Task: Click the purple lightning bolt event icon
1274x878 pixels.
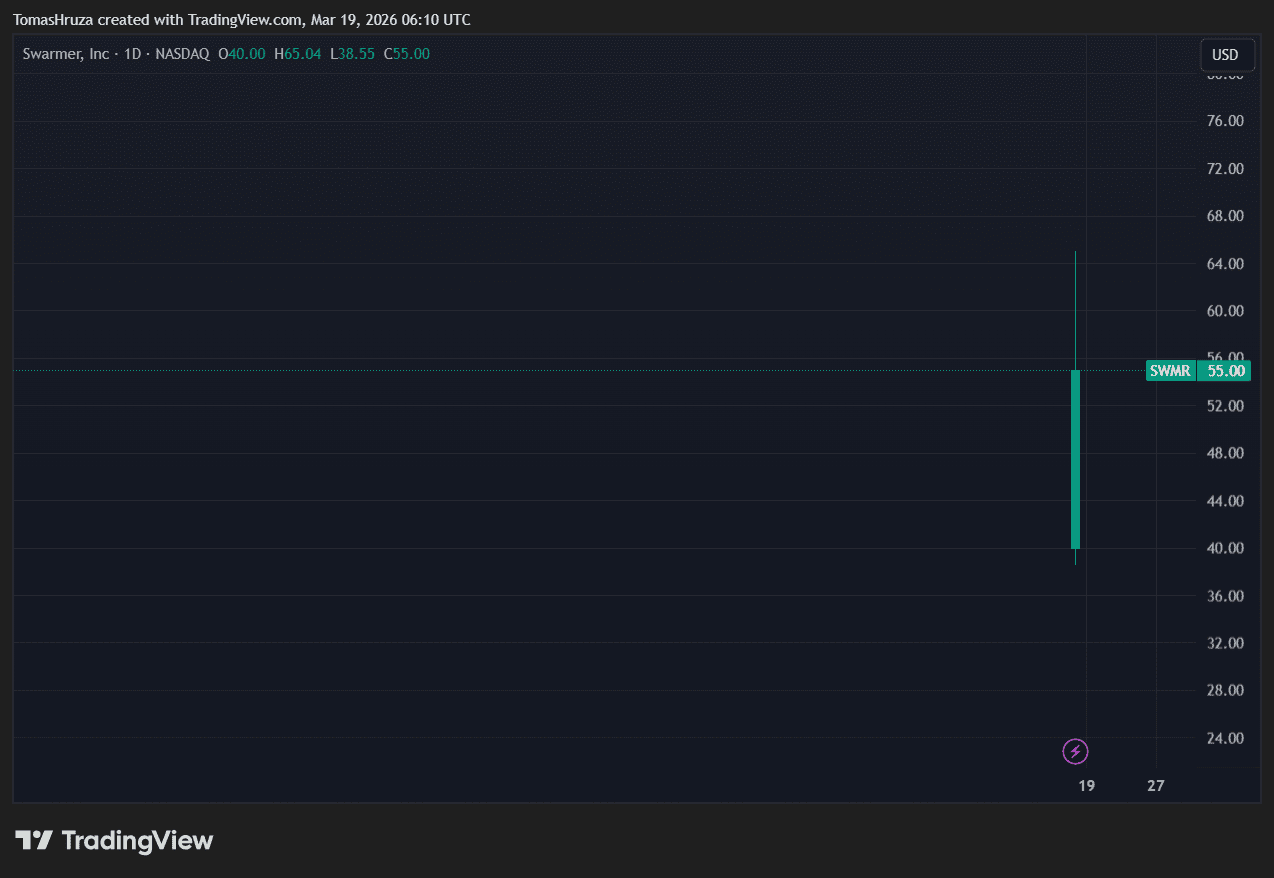Action: [x=1075, y=751]
